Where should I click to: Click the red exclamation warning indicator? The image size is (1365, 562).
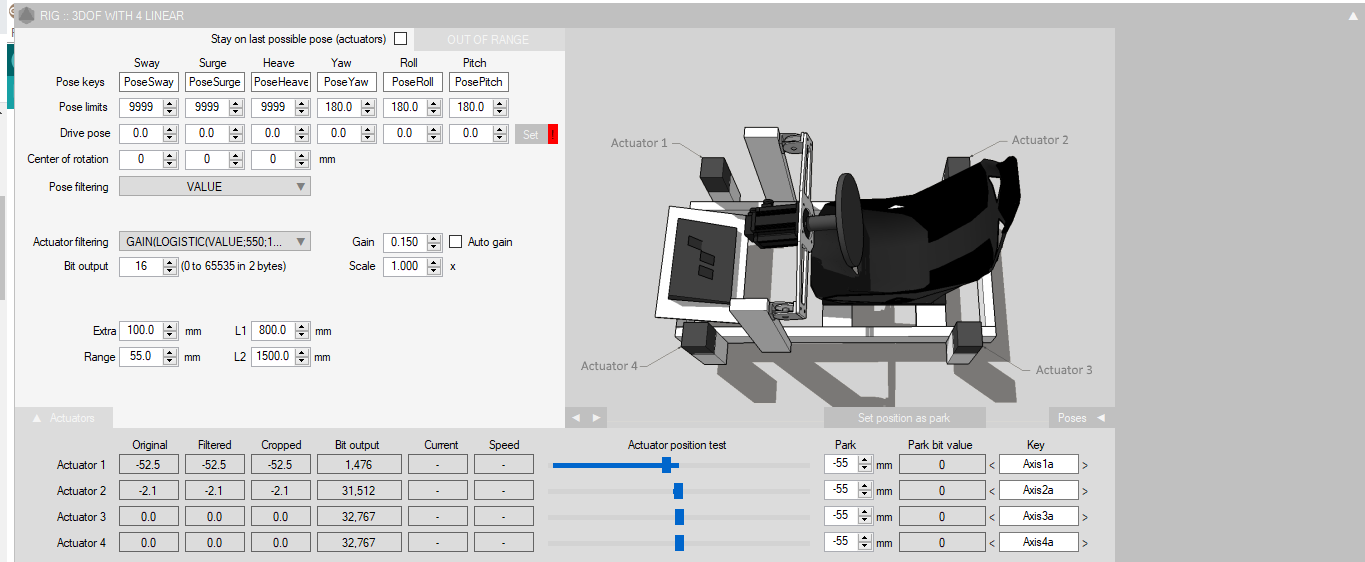pos(552,135)
